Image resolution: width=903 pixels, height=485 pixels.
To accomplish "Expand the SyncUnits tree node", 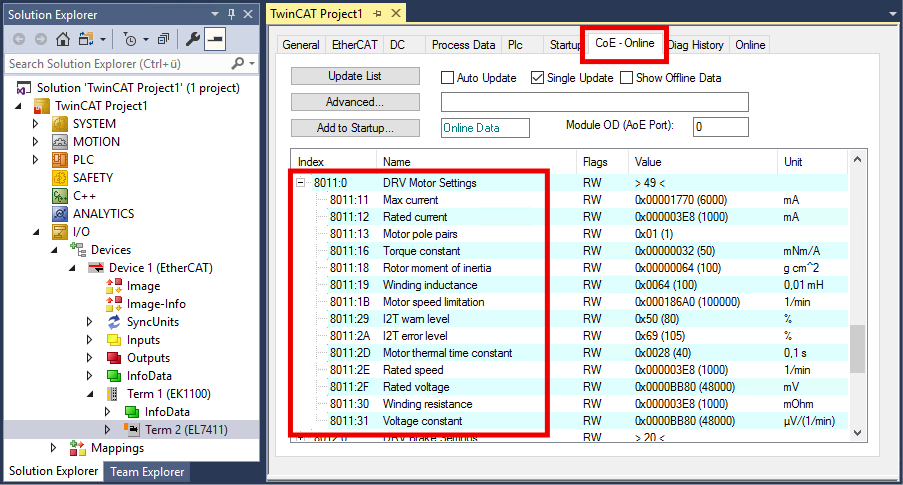I will click(89, 321).
